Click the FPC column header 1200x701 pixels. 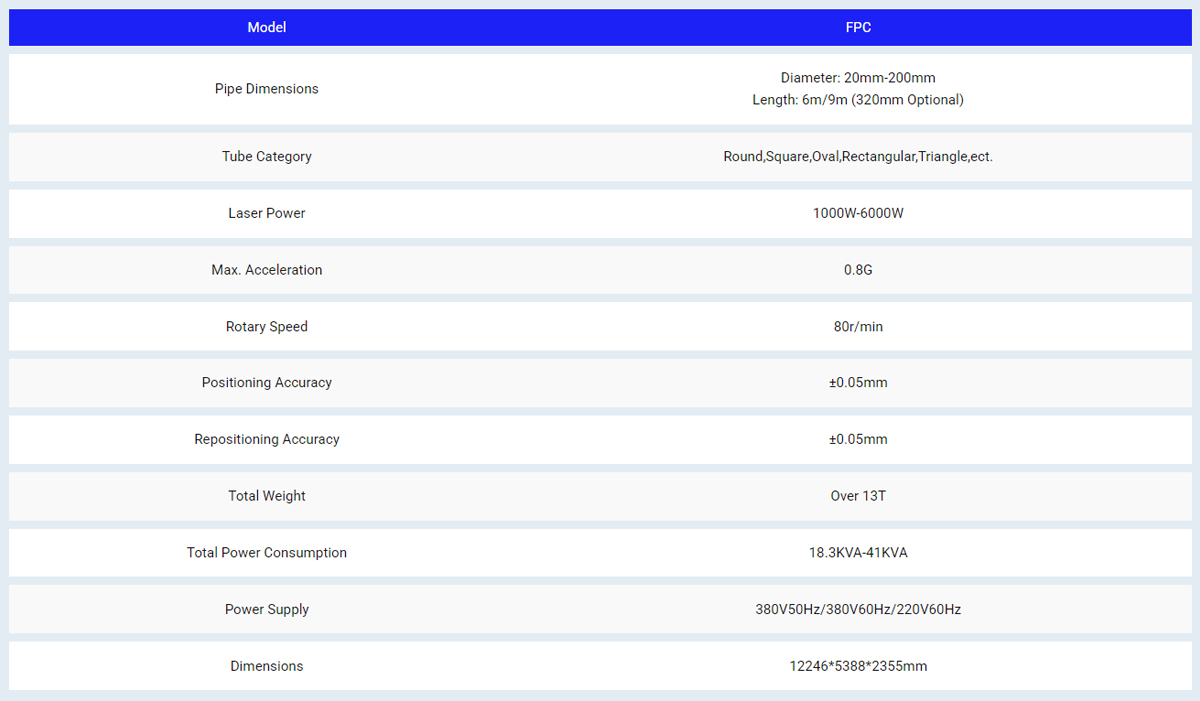858,28
